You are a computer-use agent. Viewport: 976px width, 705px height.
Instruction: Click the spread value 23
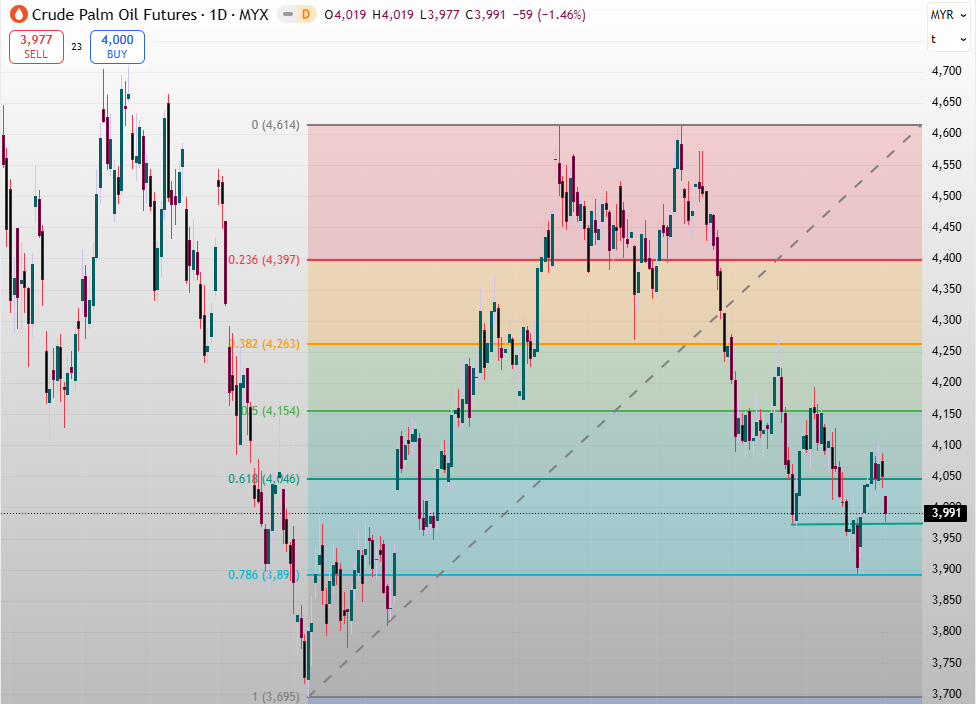(77, 46)
